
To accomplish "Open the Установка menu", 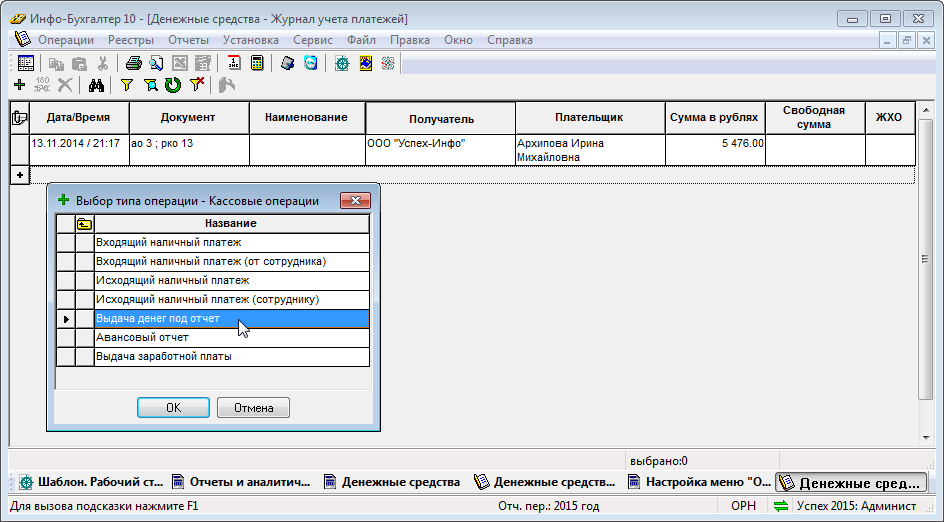I will 250,40.
